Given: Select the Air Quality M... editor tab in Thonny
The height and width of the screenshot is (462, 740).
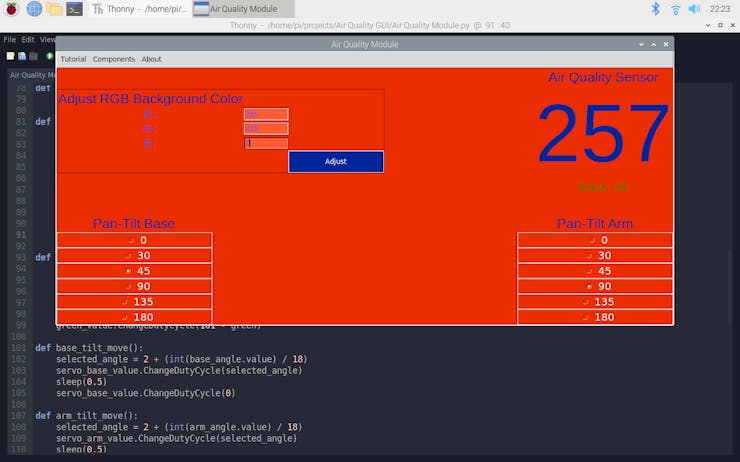Looking at the screenshot, I should [32, 75].
